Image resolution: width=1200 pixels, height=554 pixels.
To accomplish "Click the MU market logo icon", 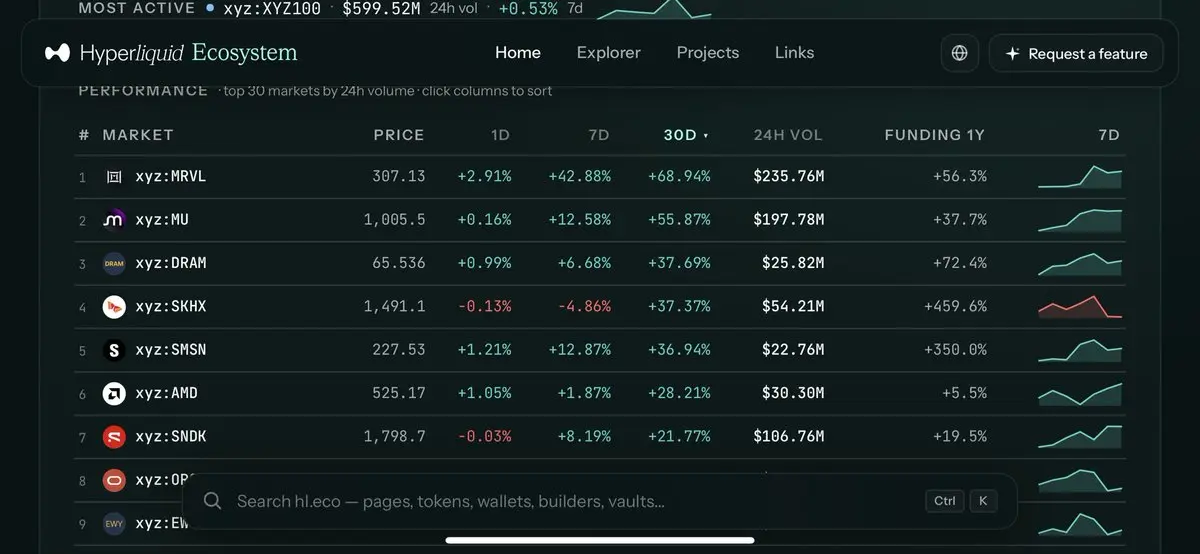I will pyautogui.click(x=114, y=220).
